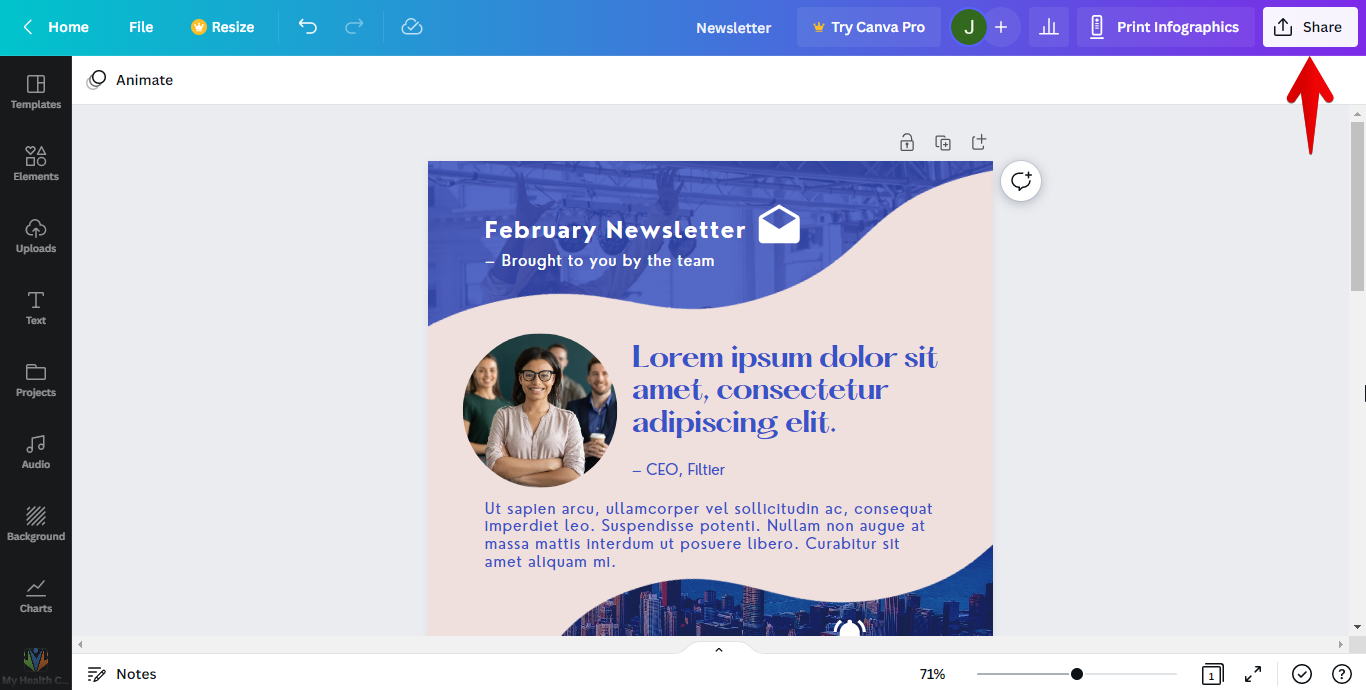Open the Charts panel

36,596
